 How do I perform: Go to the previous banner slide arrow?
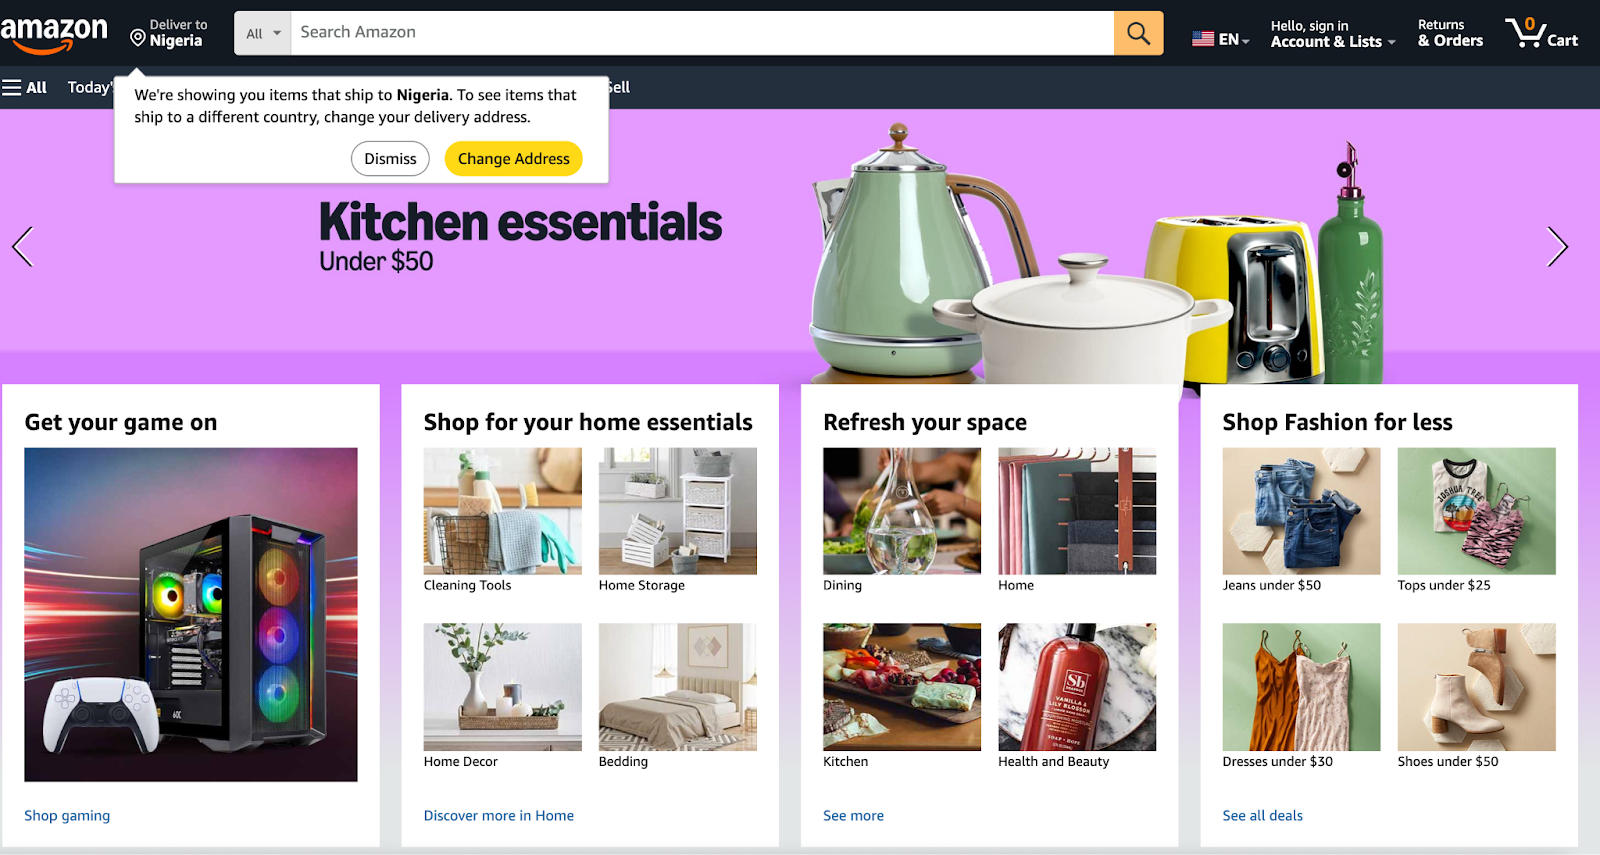(x=22, y=246)
